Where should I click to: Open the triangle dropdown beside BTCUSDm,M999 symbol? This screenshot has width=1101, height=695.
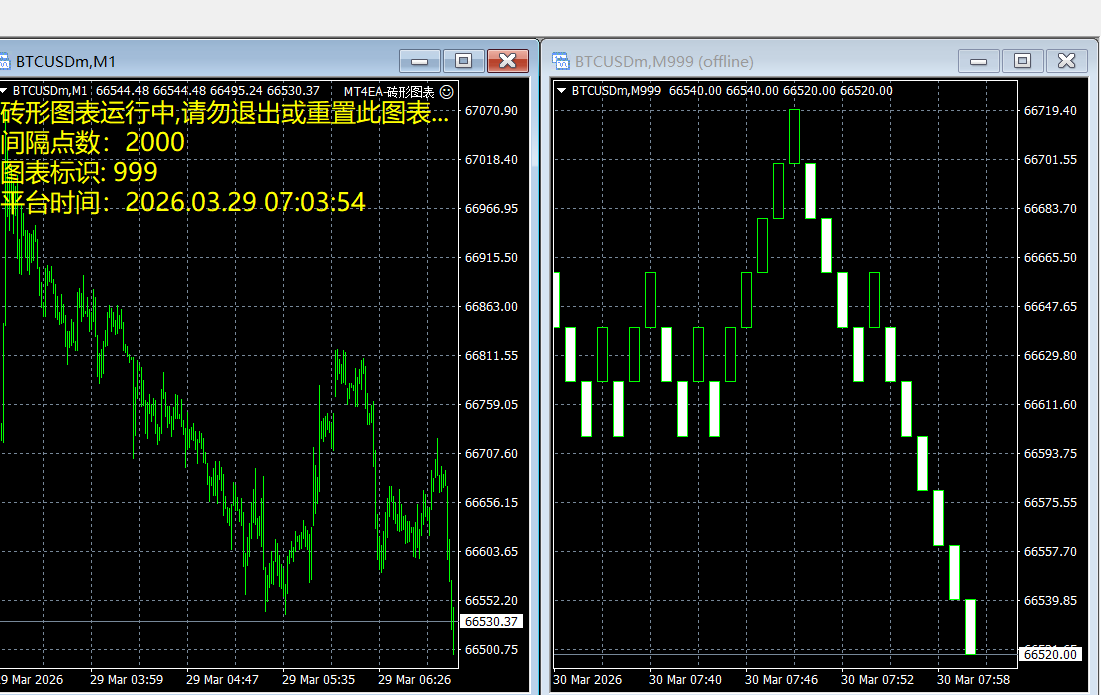561,91
